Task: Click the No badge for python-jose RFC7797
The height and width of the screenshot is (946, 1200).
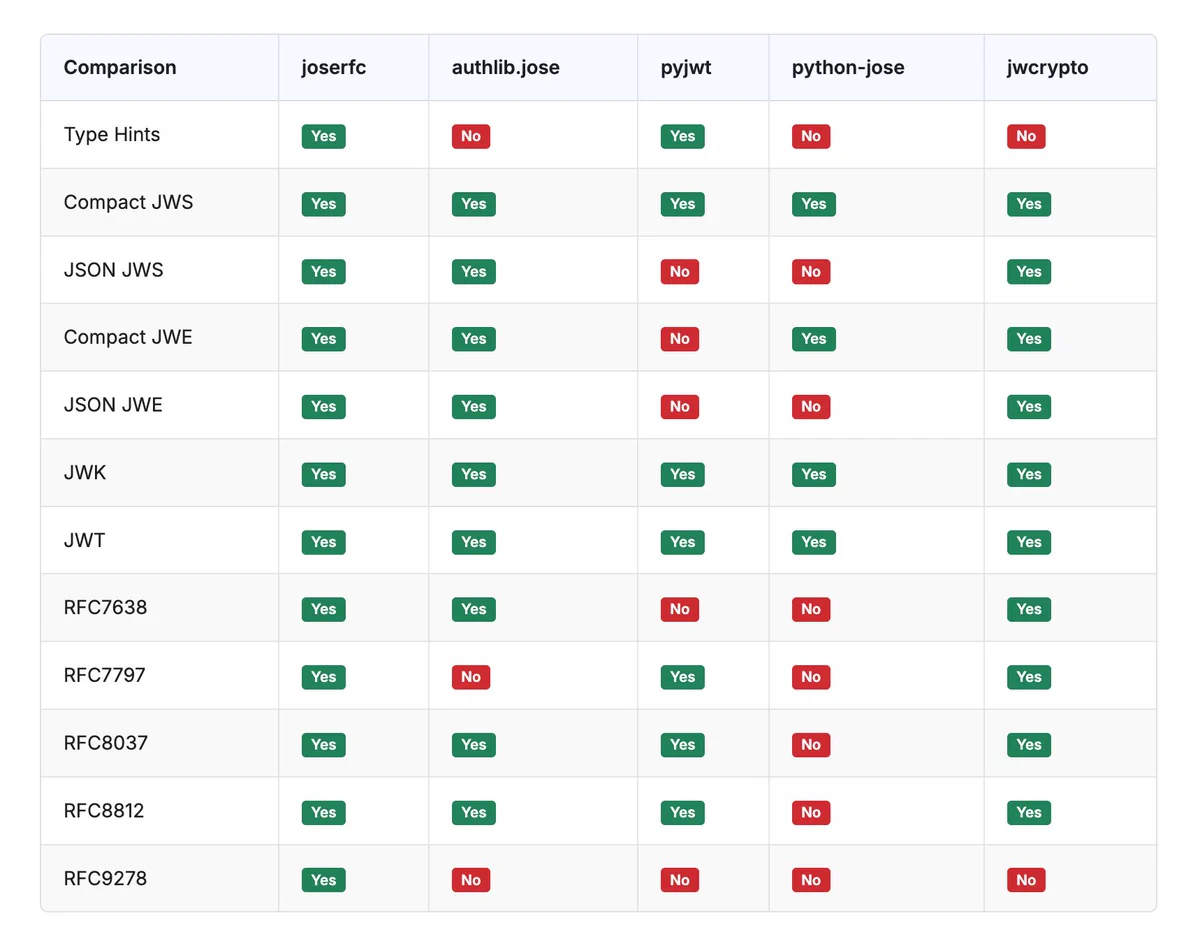Action: [811, 677]
